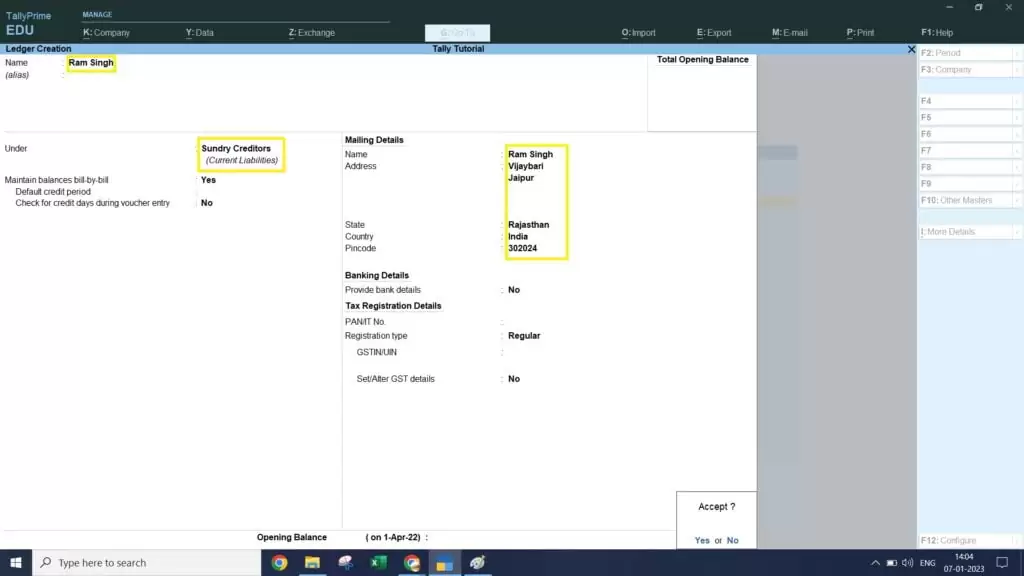Image resolution: width=1024 pixels, height=576 pixels.
Task: Select the State field Rajasthan
Action: [x=528, y=225]
